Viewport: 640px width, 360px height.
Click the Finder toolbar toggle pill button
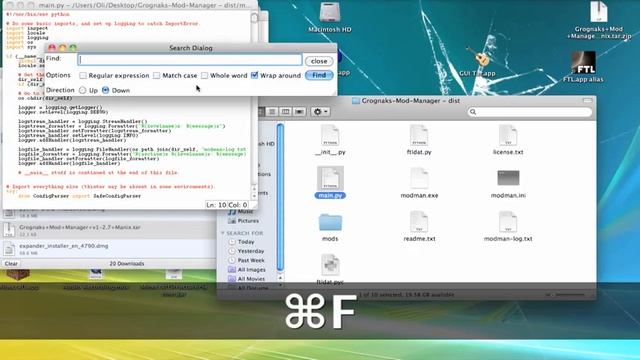click(587, 101)
